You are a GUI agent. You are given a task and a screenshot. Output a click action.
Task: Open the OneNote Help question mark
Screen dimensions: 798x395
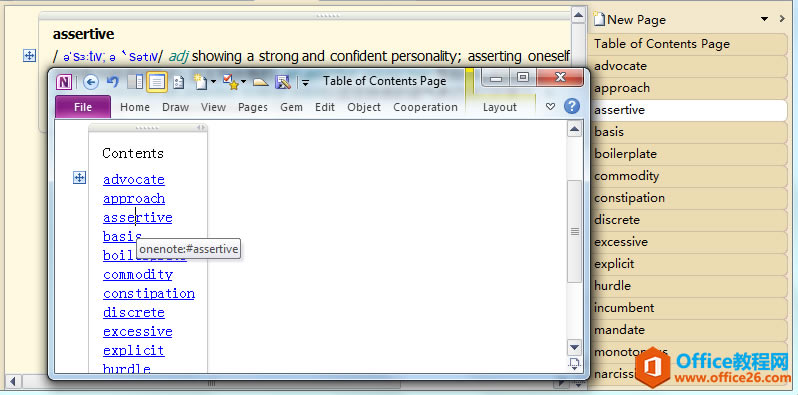[572, 106]
